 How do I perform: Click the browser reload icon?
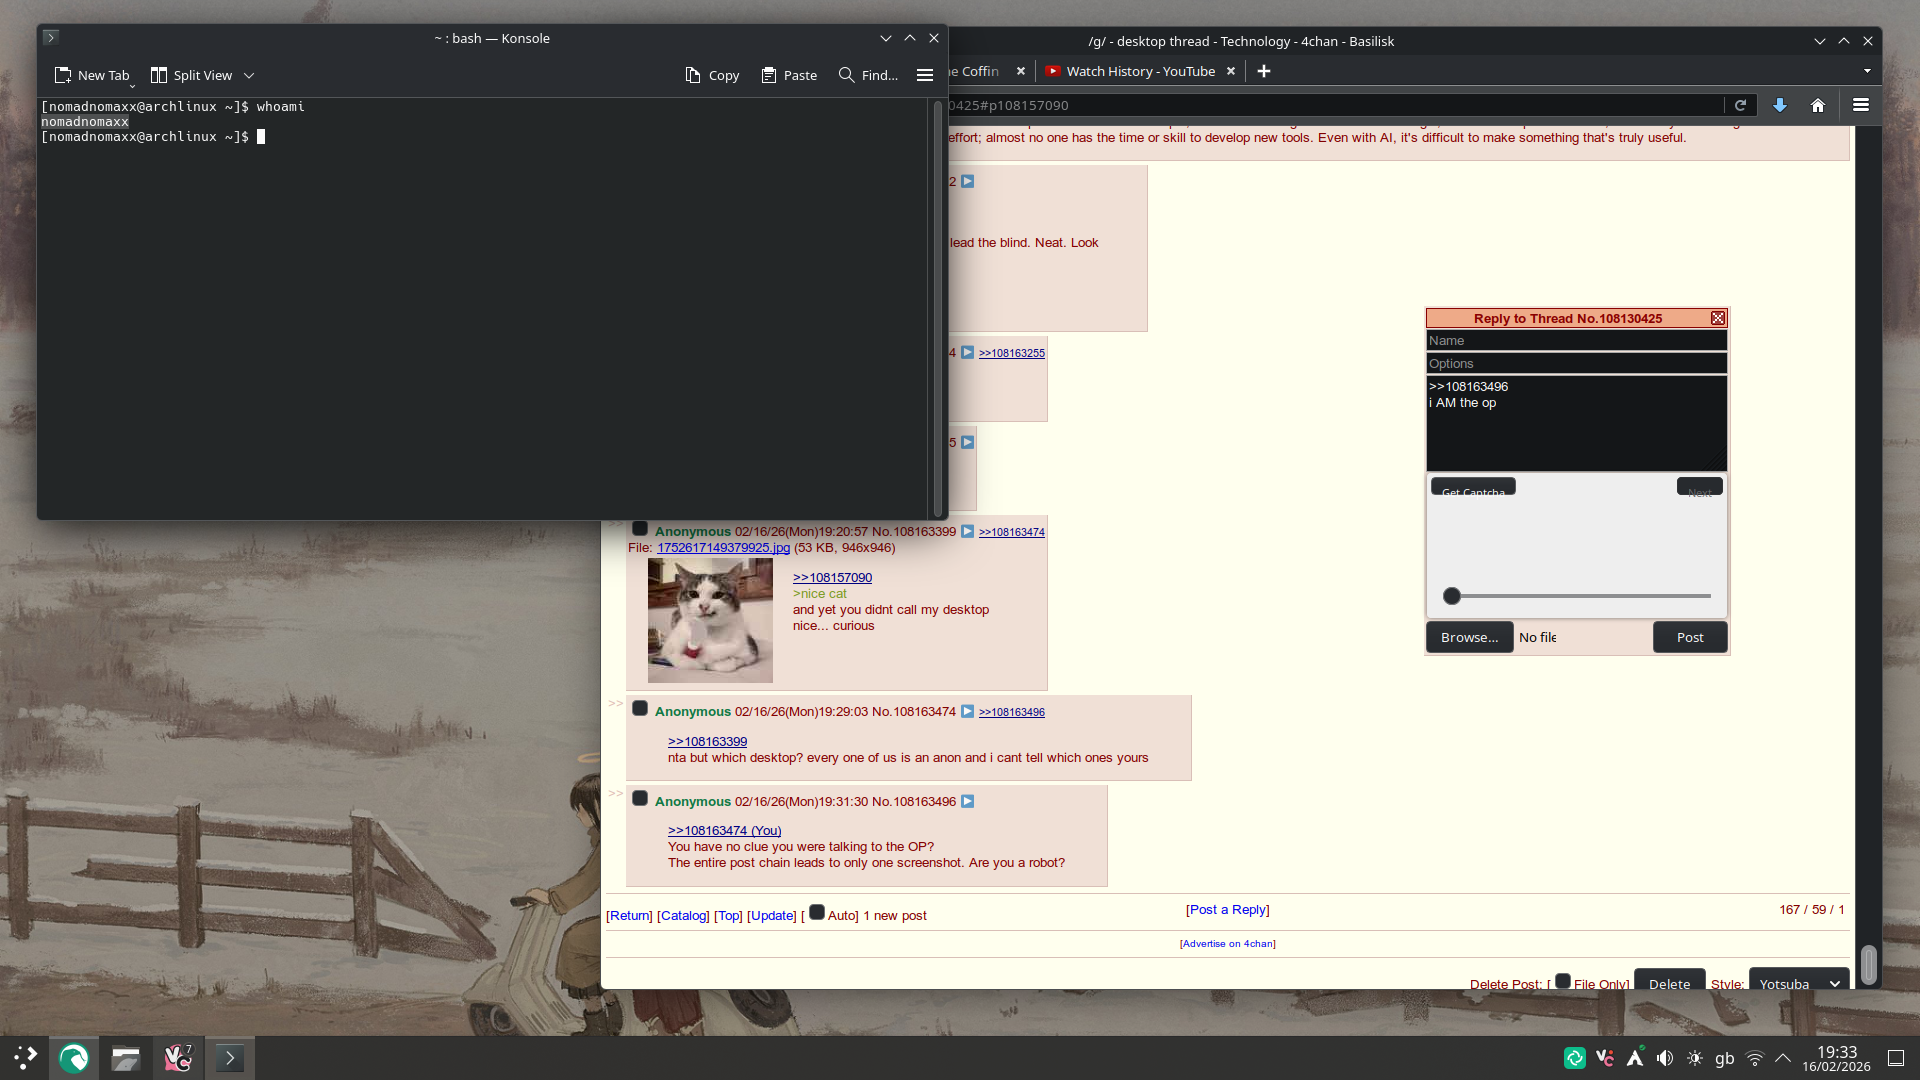tap(1740, 105)
